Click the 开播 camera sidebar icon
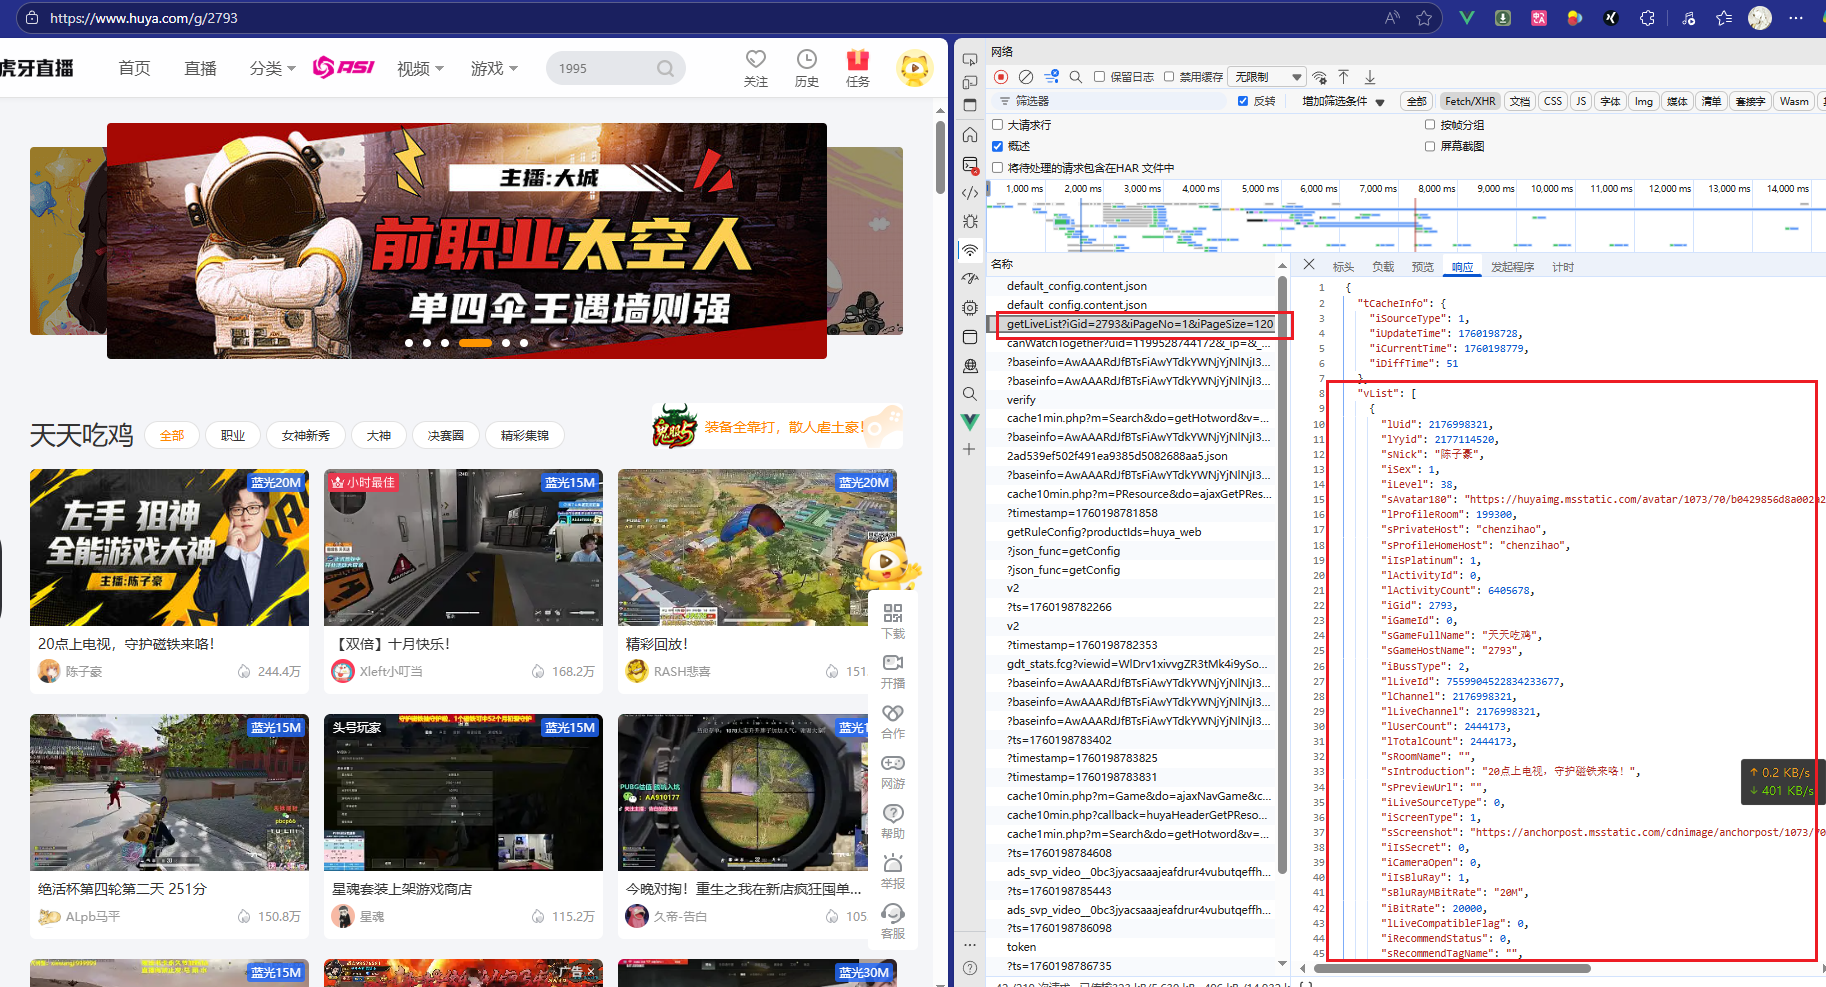This screenshot has width=1826, height=987. tap(893, 663)
